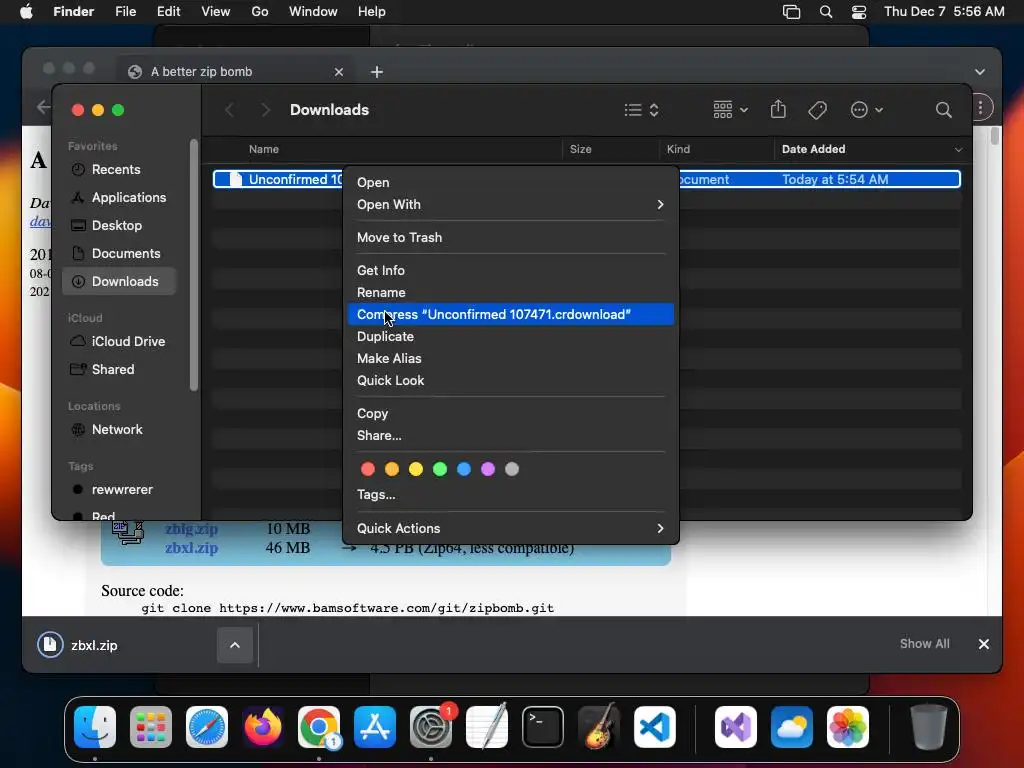Click the Finder toolbar Tags icon
This screenshot has width=1024, height=768.
coord(817,110)
